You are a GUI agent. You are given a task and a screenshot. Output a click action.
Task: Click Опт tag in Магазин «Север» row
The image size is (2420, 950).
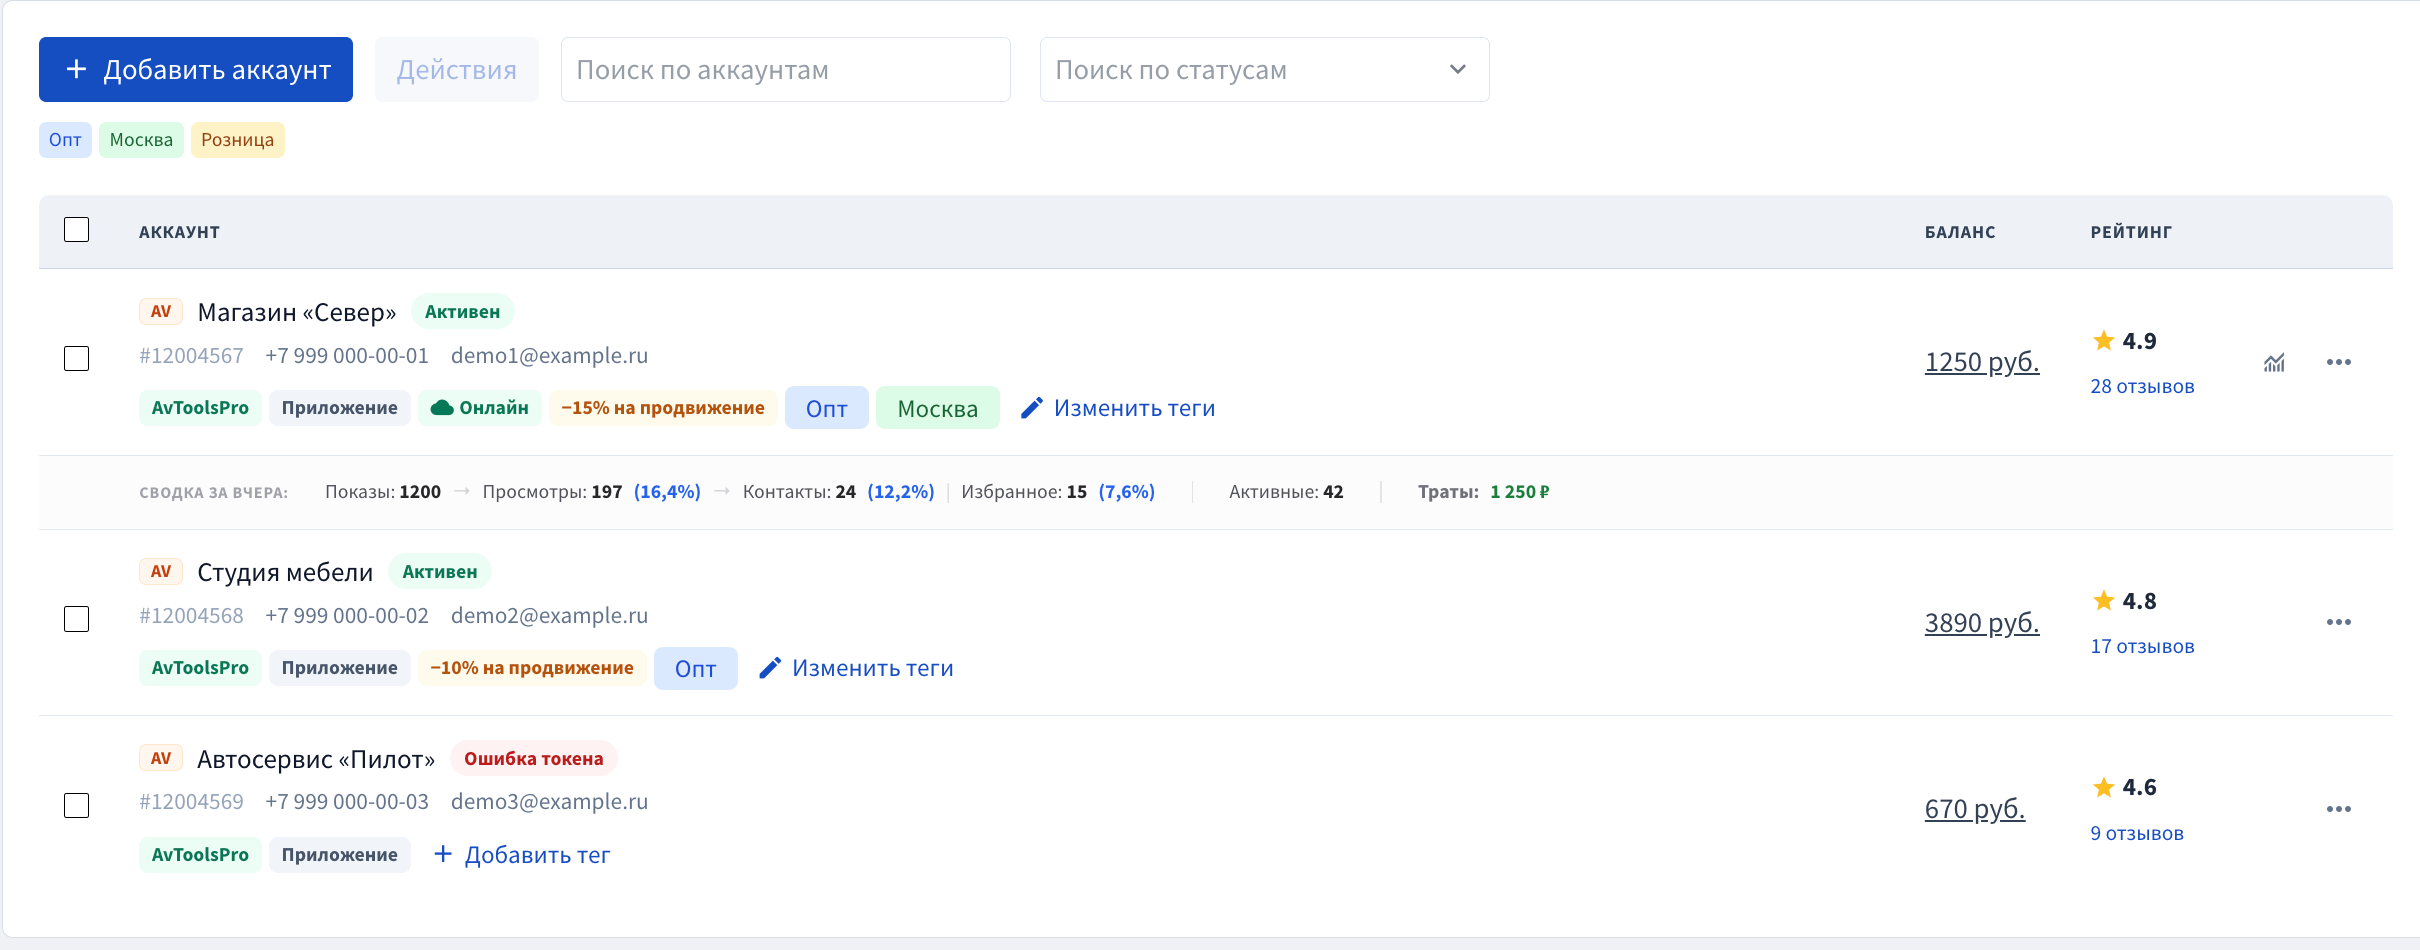827,408
